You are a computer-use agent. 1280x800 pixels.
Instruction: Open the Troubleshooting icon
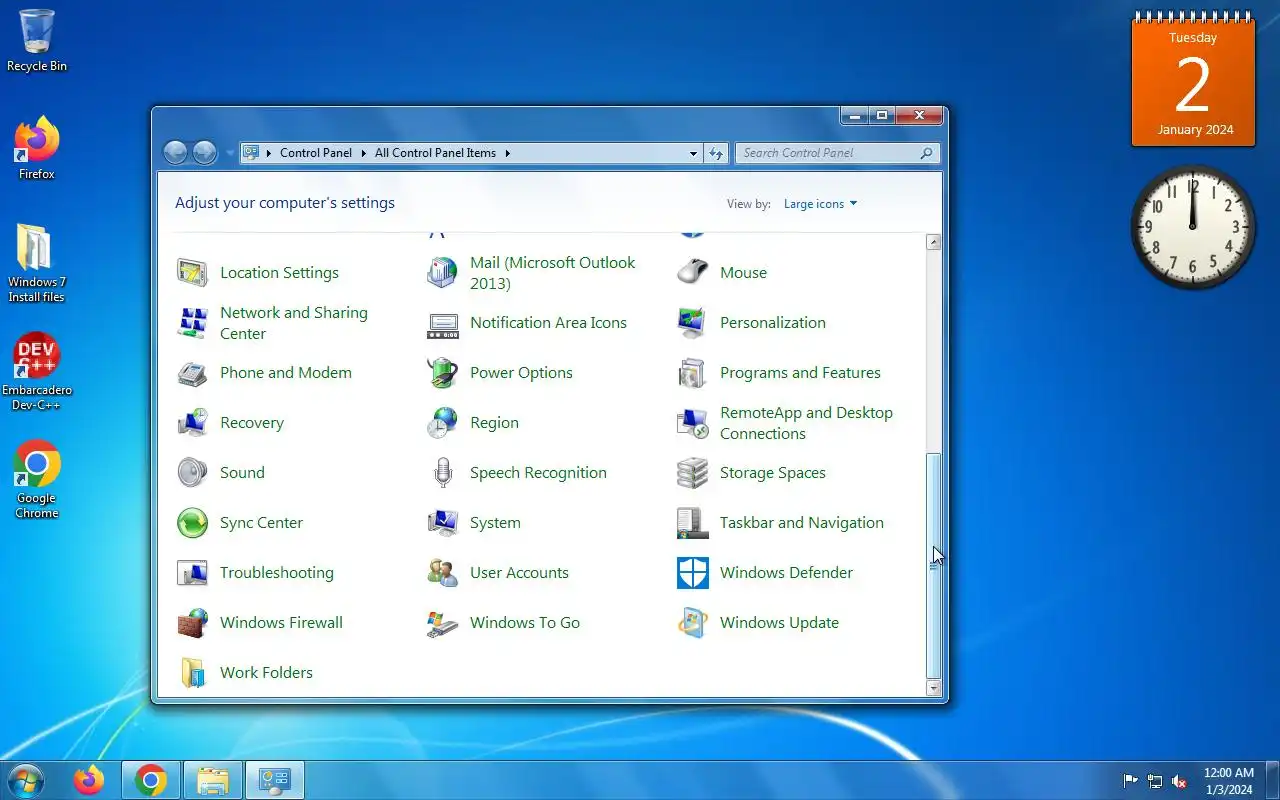(x=192, y=572)
